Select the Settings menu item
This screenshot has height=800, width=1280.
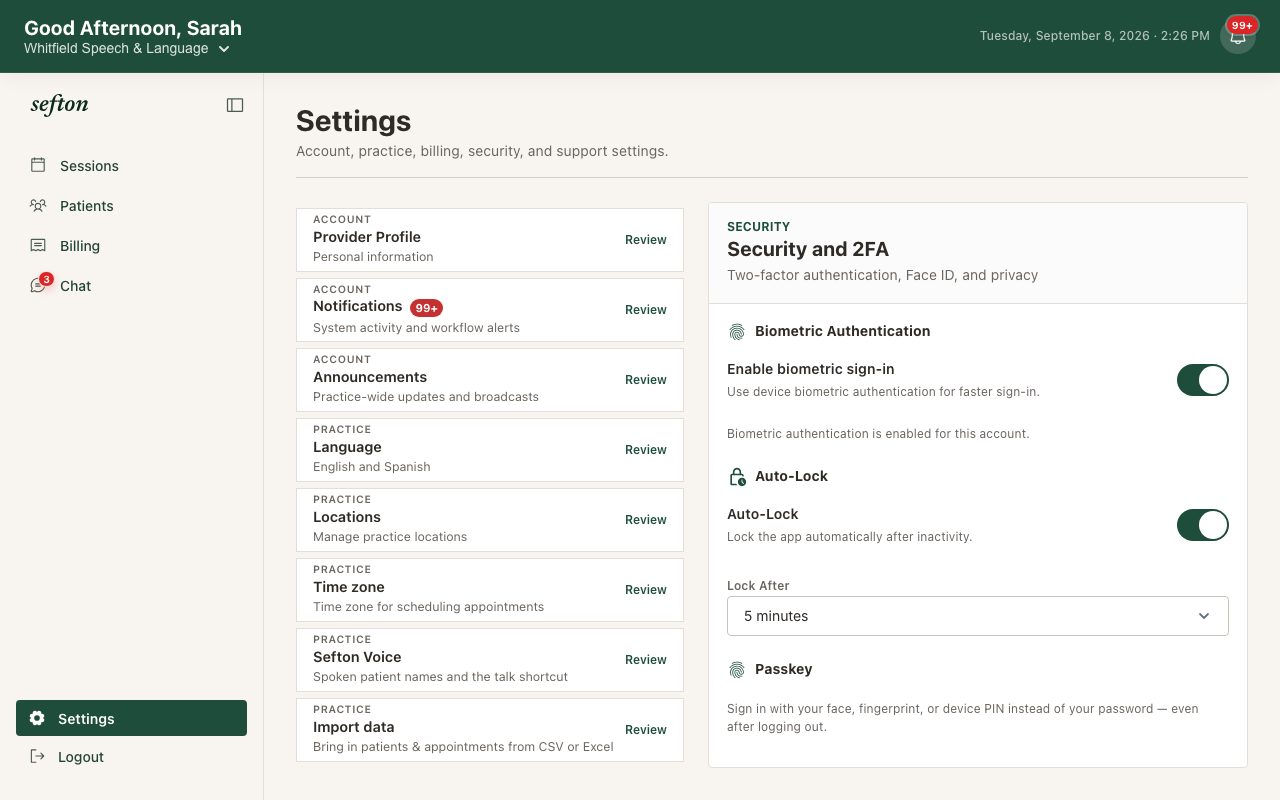tap(131, 718)
